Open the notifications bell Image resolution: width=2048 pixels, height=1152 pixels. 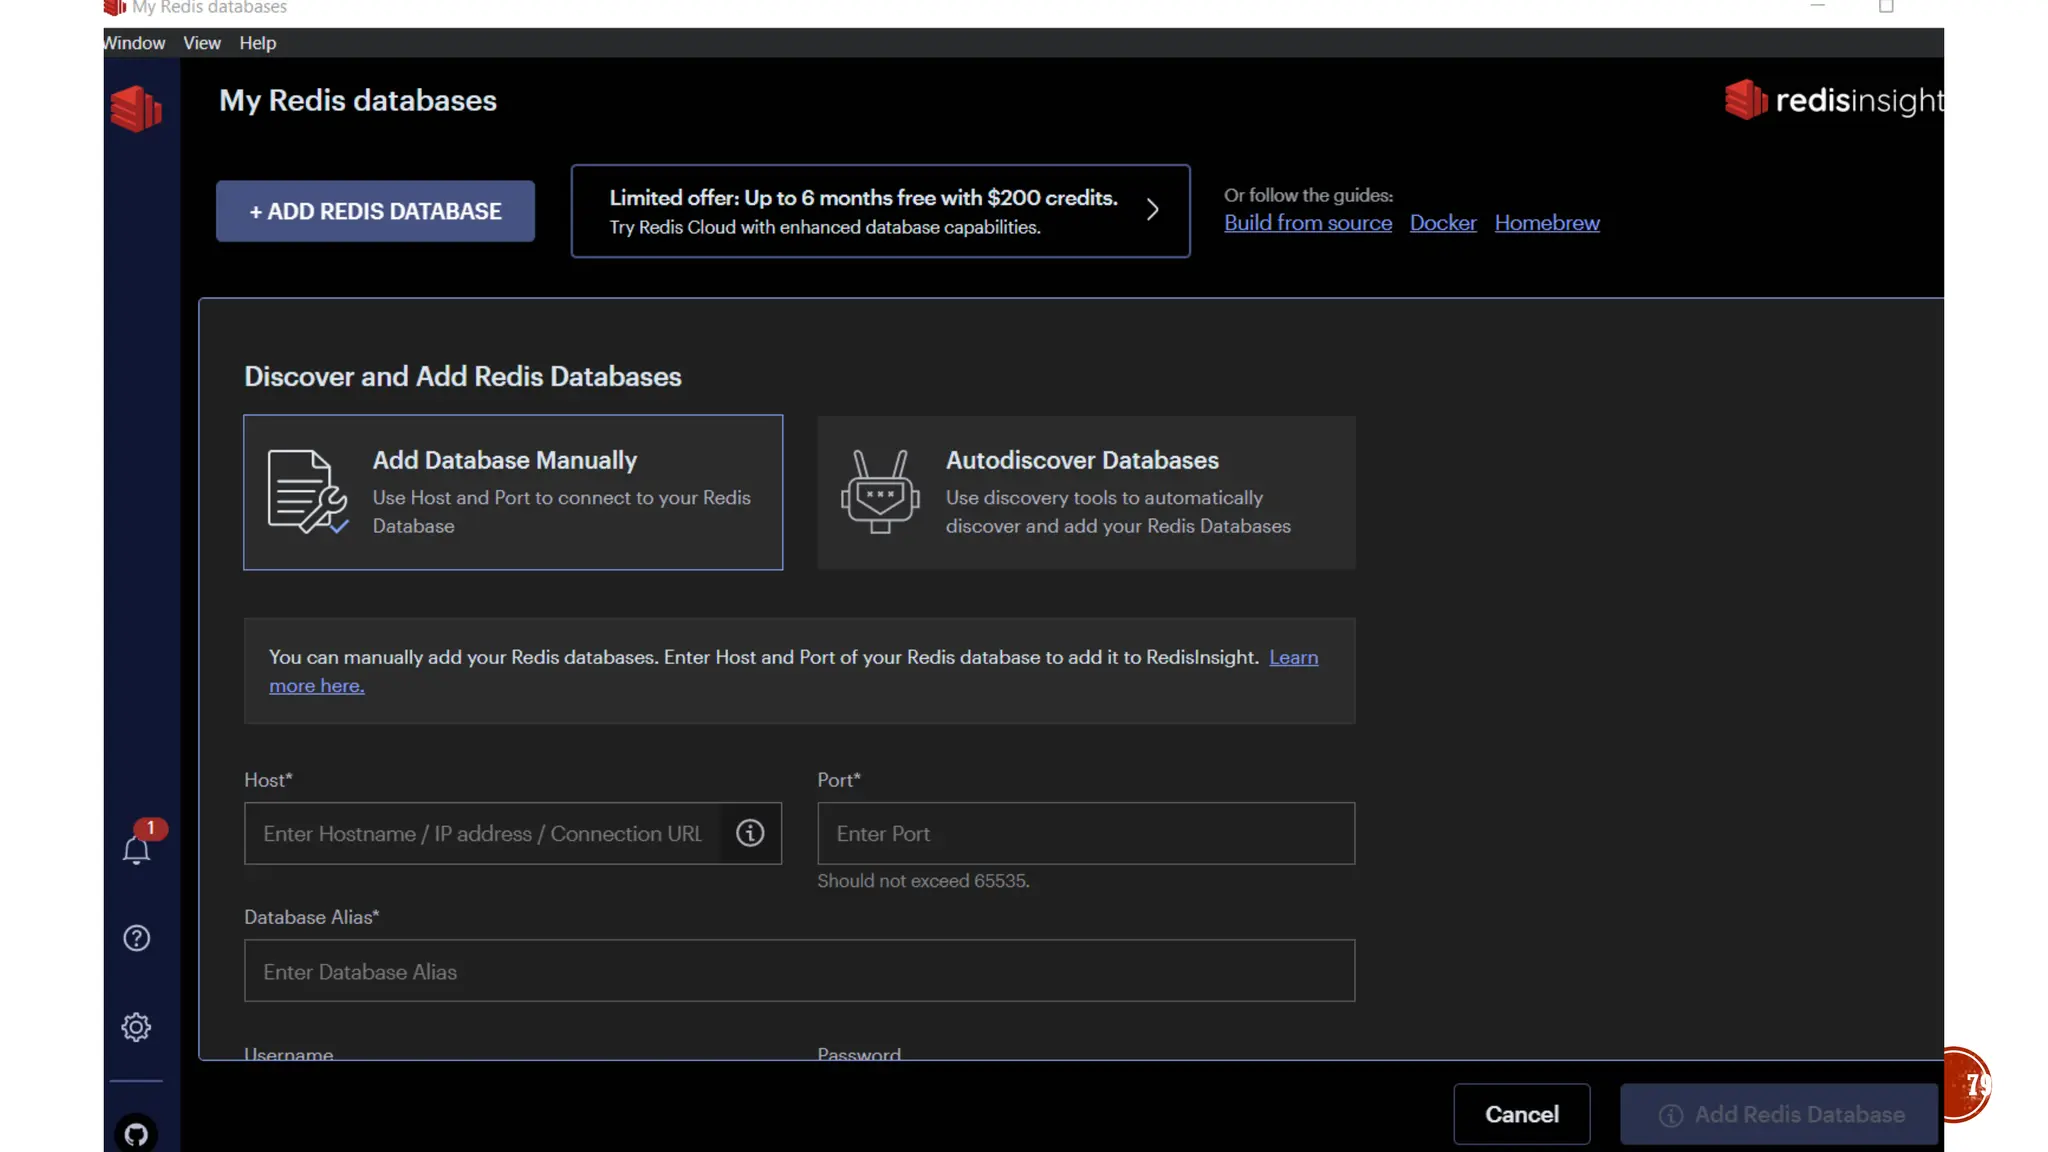click(136, 850)
